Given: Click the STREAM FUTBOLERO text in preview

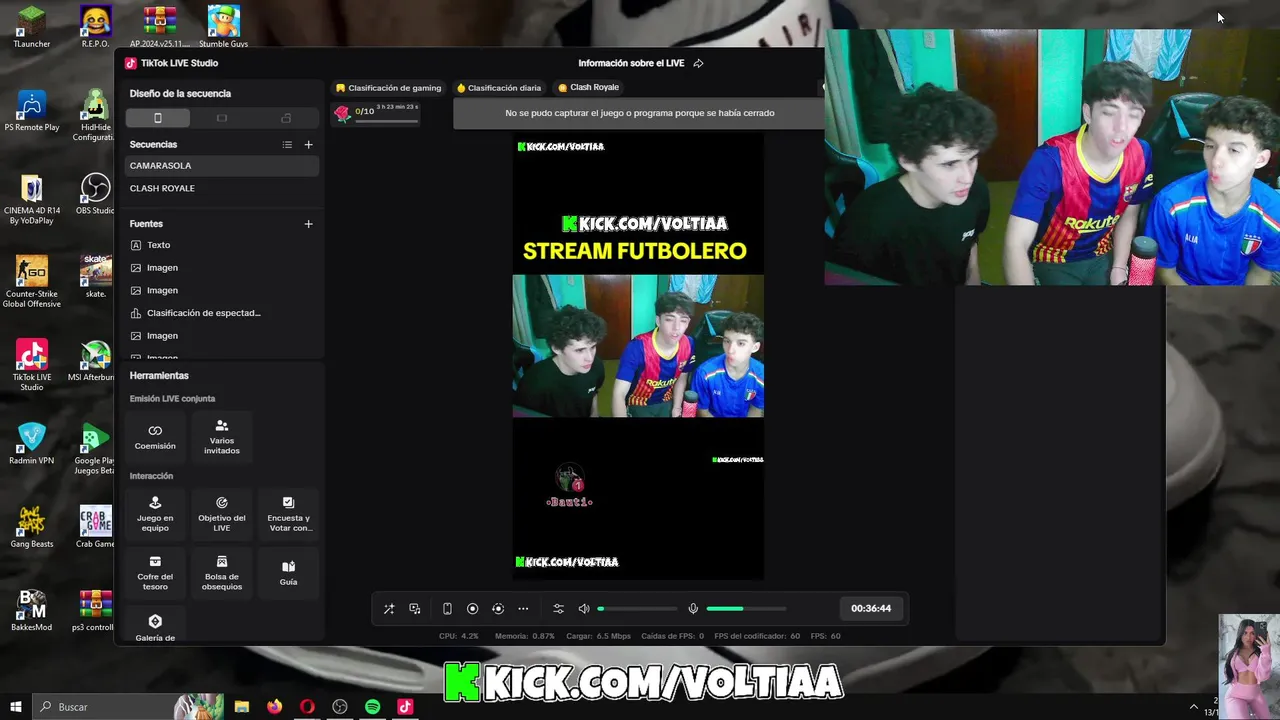Looking at the screenshot, I should click(635, 251).
